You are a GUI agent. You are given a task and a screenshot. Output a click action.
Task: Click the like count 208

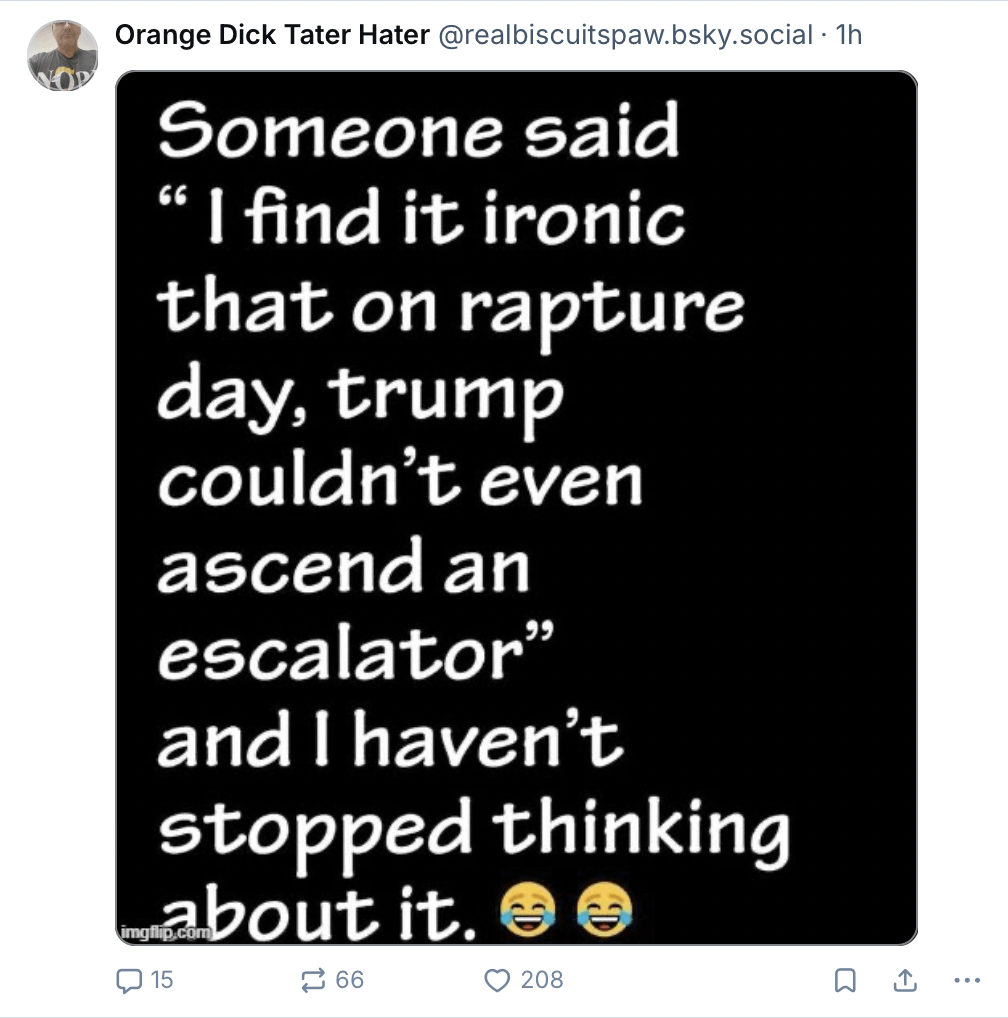[x=542, y=980]
